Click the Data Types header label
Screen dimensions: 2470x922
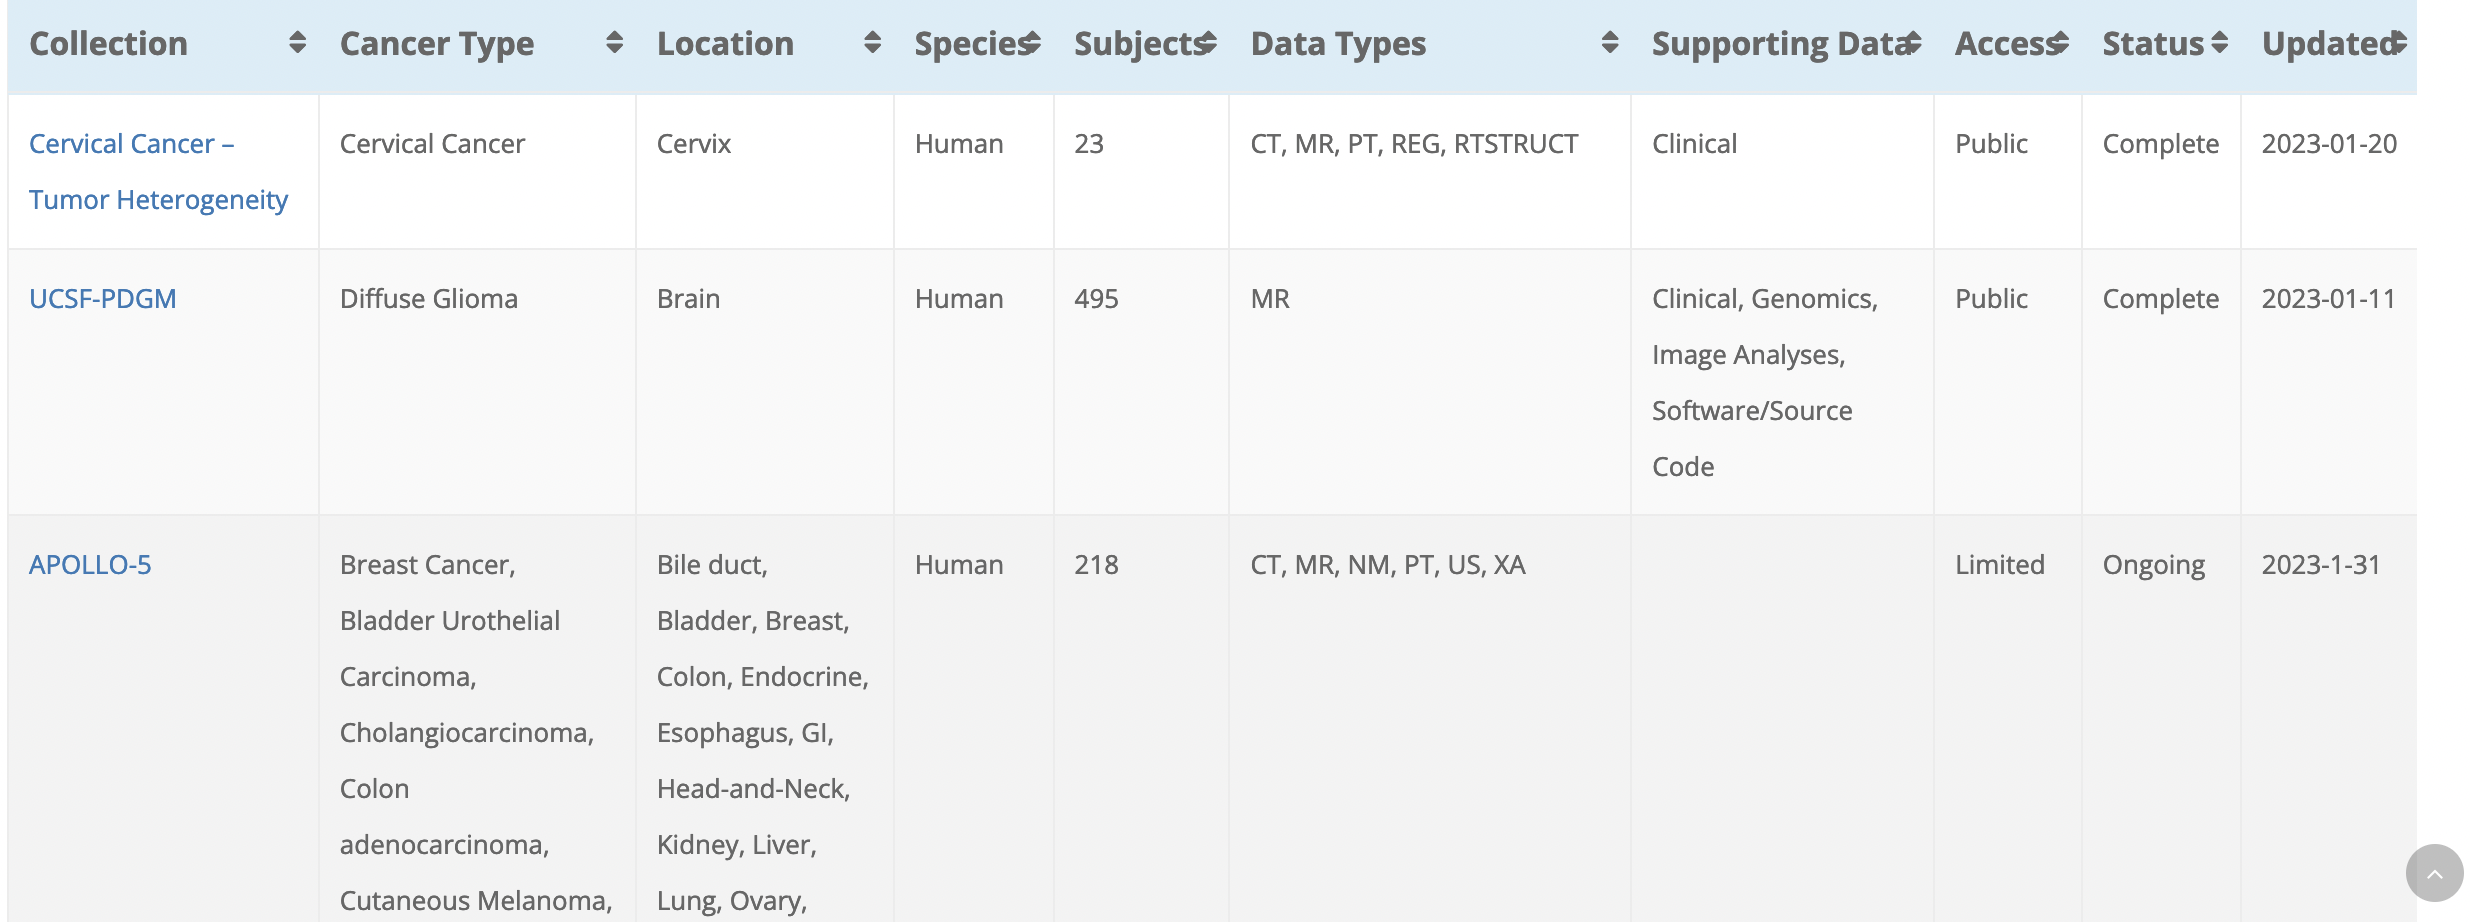pos(1338,44)
